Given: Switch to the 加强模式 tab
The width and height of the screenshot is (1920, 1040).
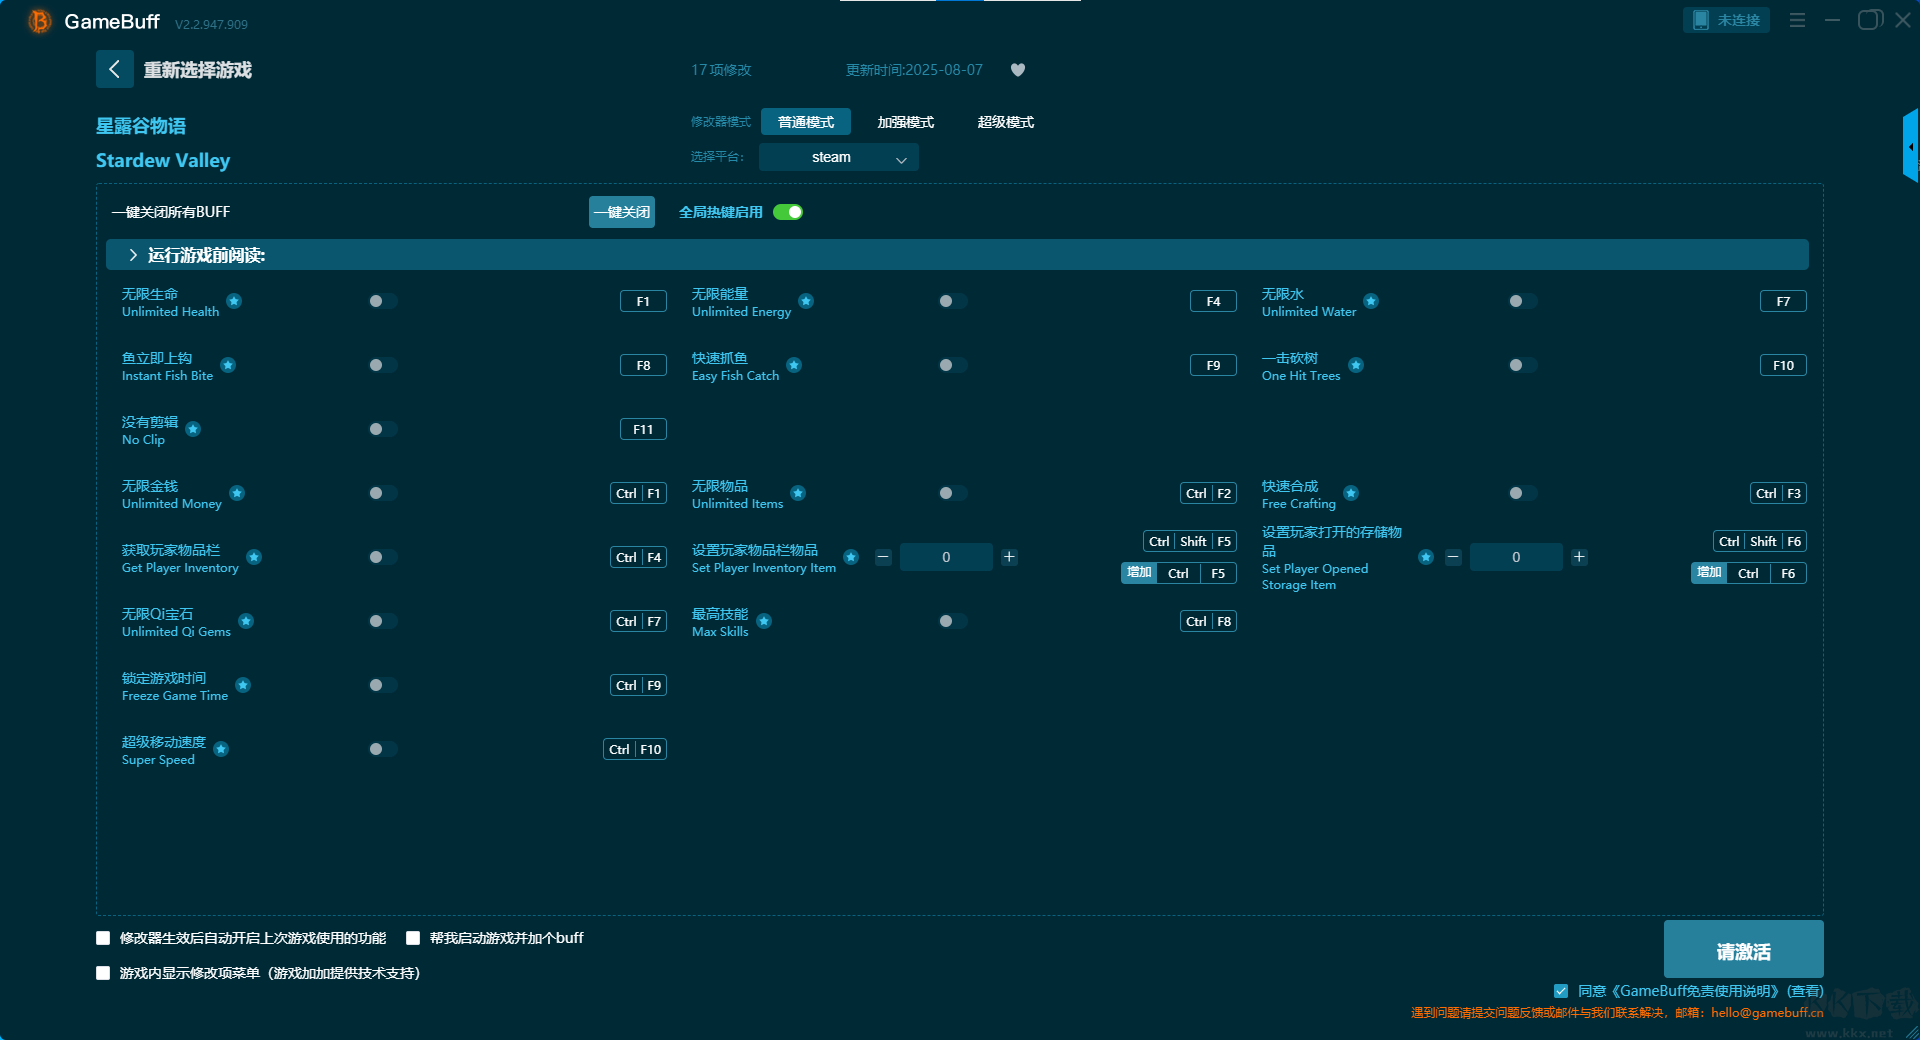Looking at the screenshot, I should click(x=906, y=122).
